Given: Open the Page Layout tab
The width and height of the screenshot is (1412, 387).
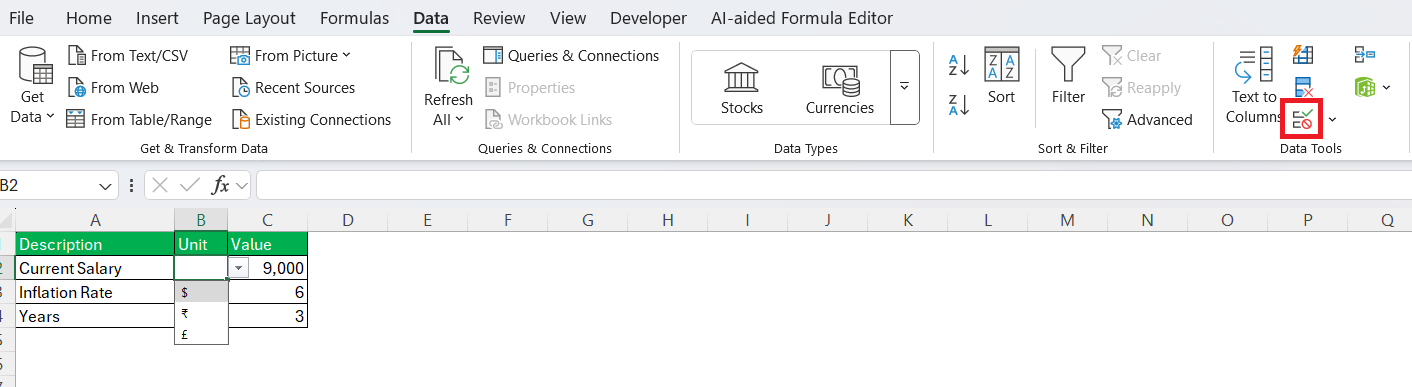Looking at the screenshot, I should coord(249,18).
